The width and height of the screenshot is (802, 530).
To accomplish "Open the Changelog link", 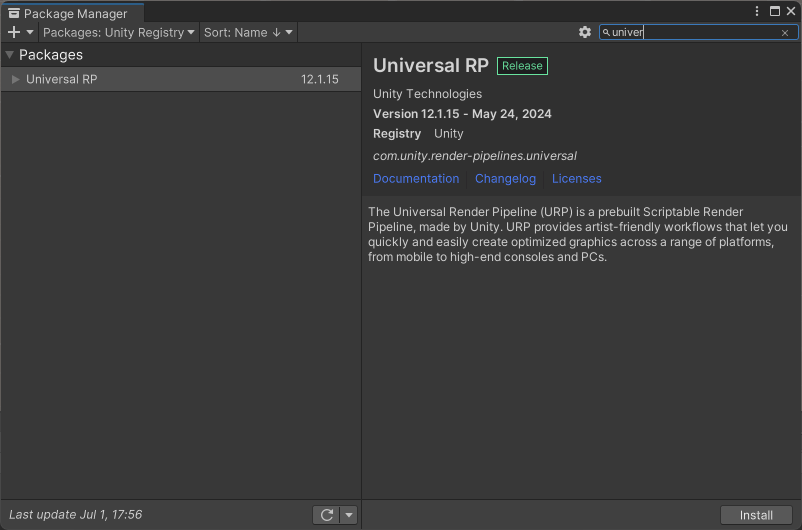I will (x=505, y=179).
